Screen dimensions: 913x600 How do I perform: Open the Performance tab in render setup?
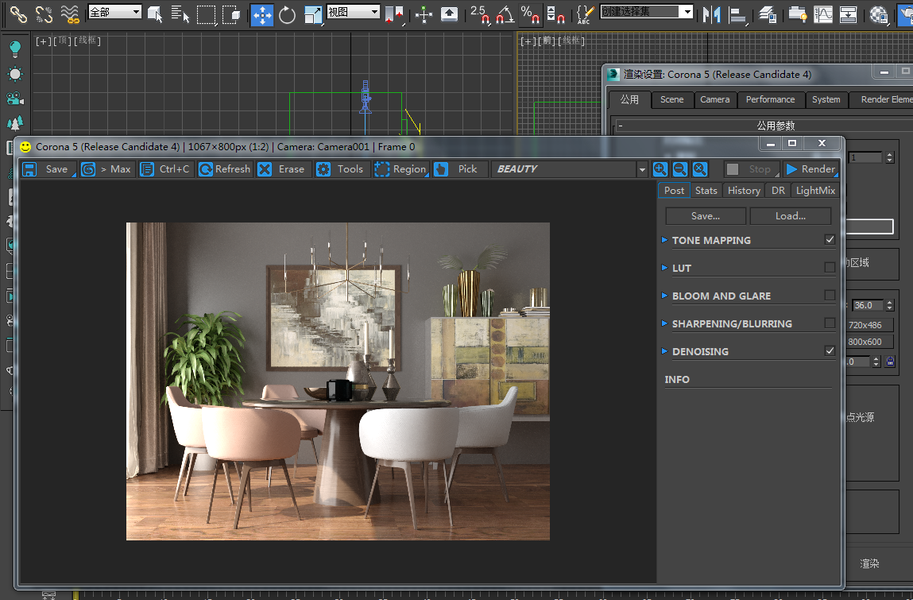[x=770, y=100]
